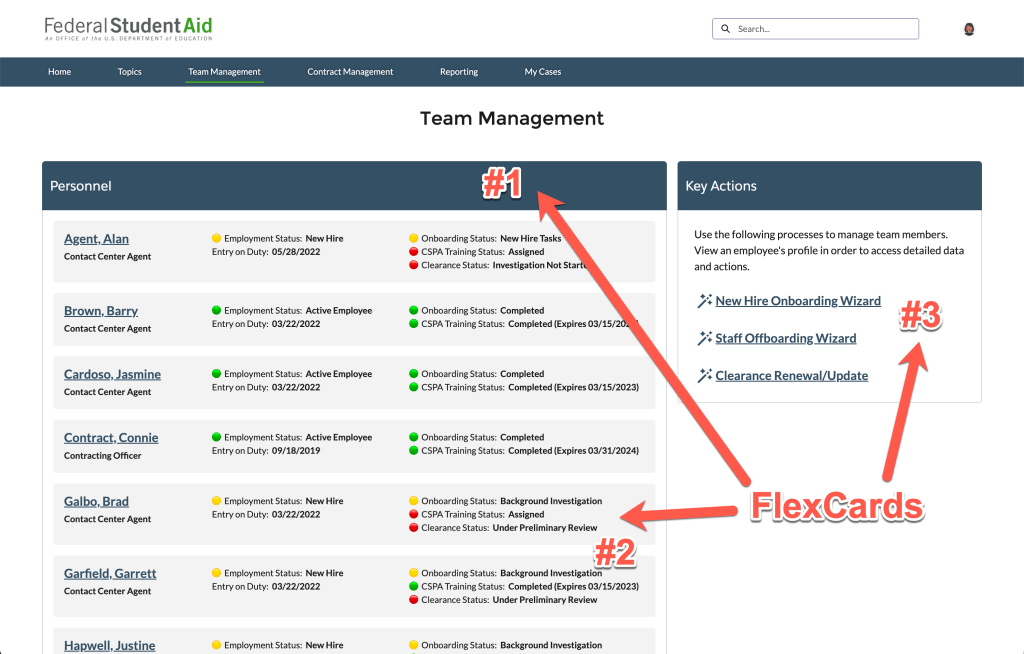Open the Reporting tab
Screen dimensions: 1024x654
pos(459,72)
